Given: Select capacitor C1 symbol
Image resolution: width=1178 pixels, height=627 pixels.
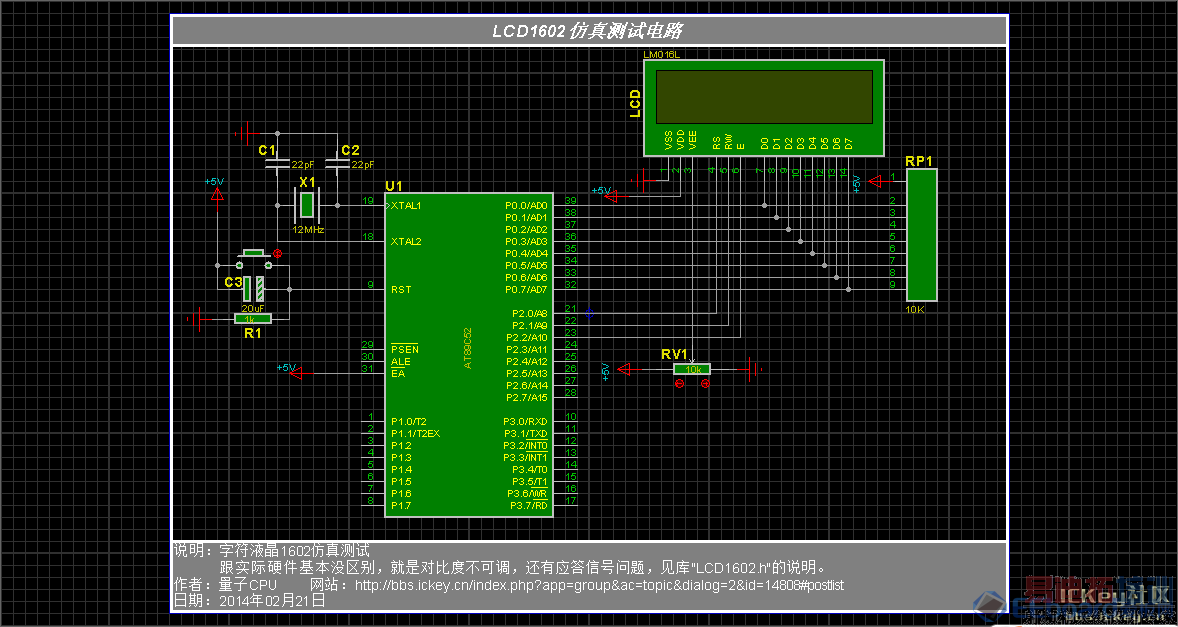Looking at the screenshot, I should 277,163.
